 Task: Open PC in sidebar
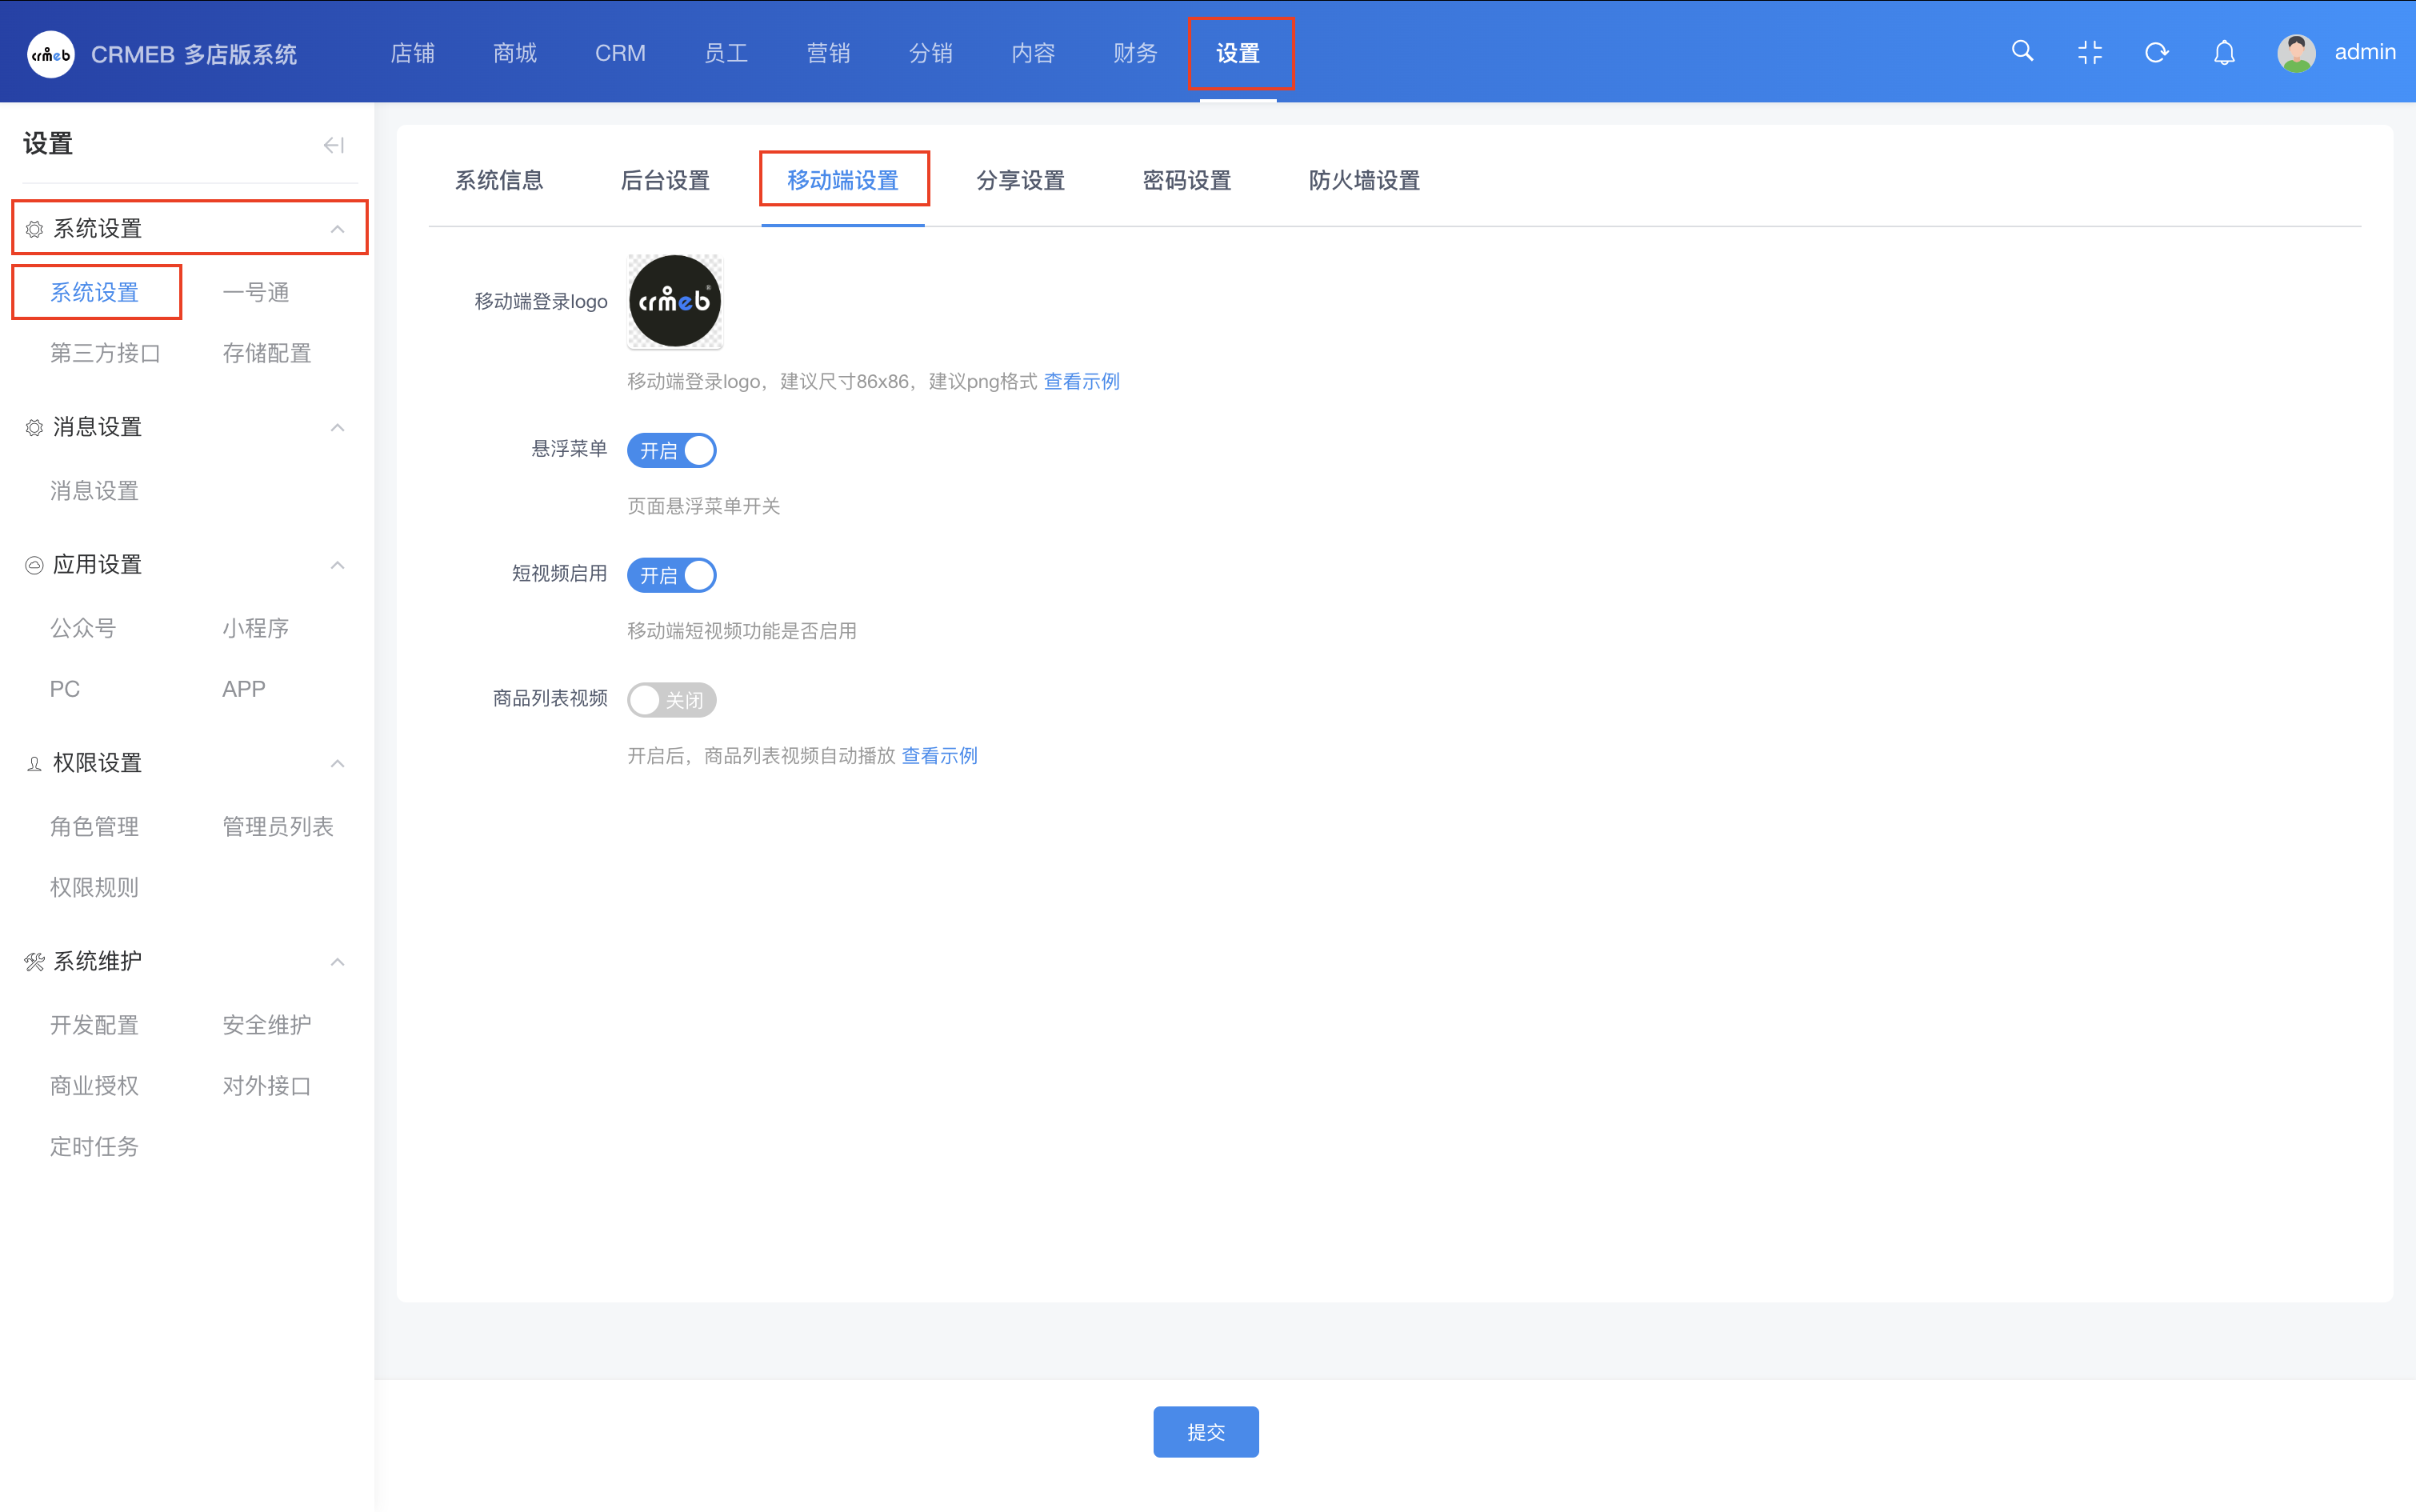[x=65, y=689]
